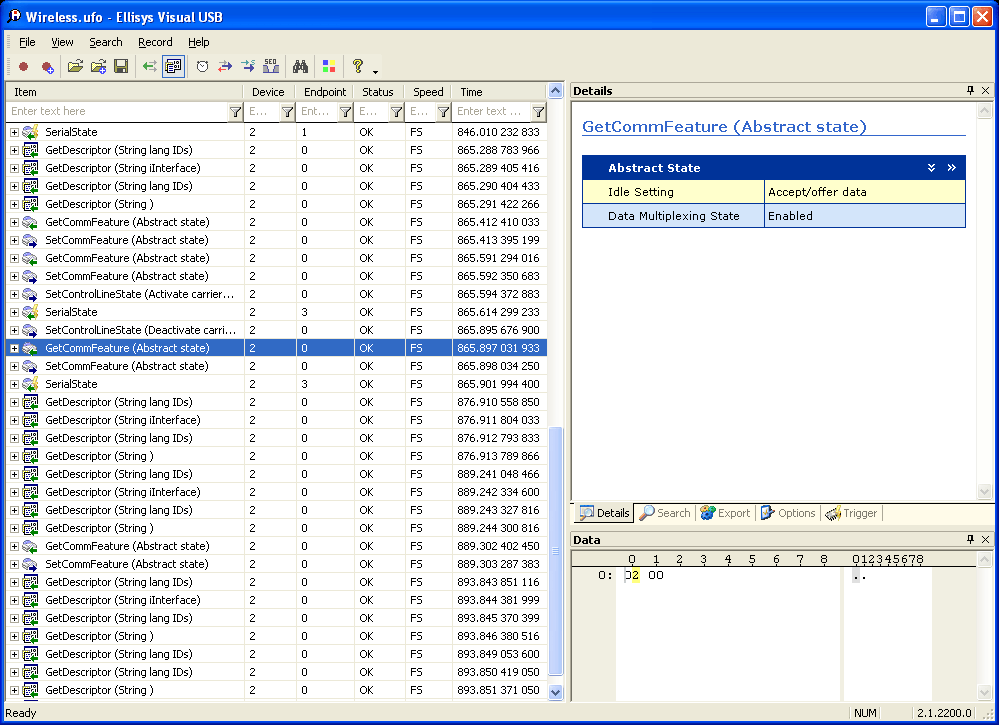Expand the SerialState row at 846.010 232 833
Screen dimensions: 999x725
14,132
